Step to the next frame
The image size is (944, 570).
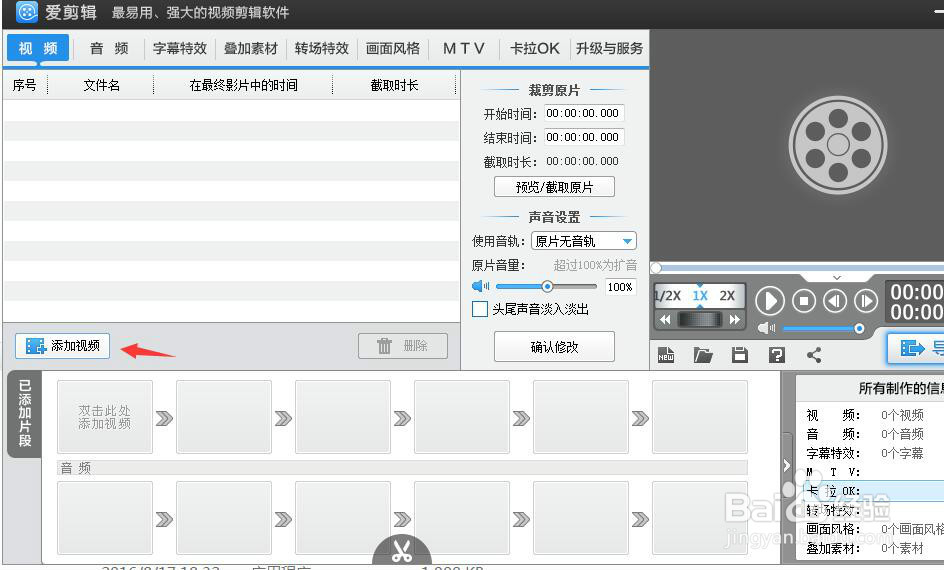point(866,300)
